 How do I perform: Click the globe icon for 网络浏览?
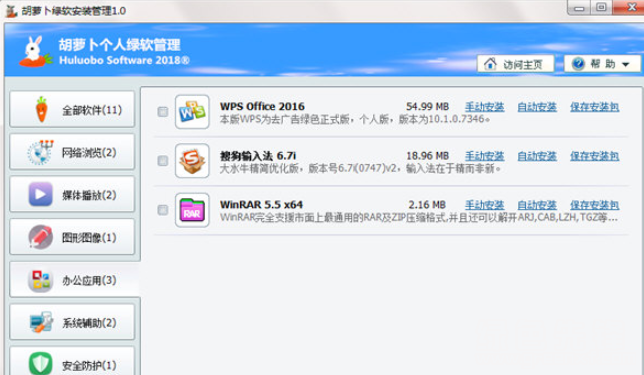click(40, 152)
